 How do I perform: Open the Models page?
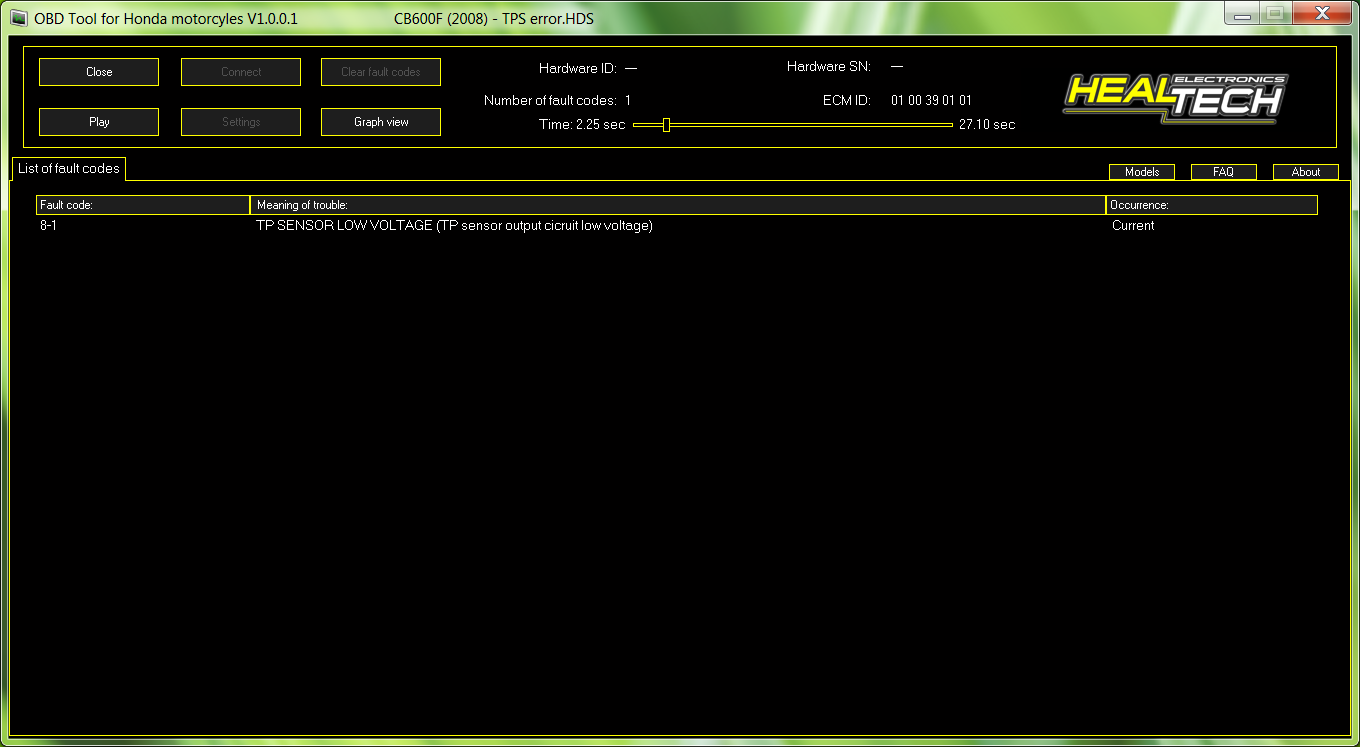(x=1142, y=172)
